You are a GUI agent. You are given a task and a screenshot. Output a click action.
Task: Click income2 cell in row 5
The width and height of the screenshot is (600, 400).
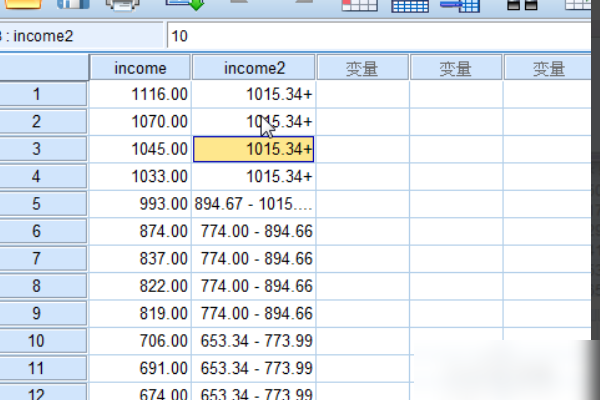[253, 204]
